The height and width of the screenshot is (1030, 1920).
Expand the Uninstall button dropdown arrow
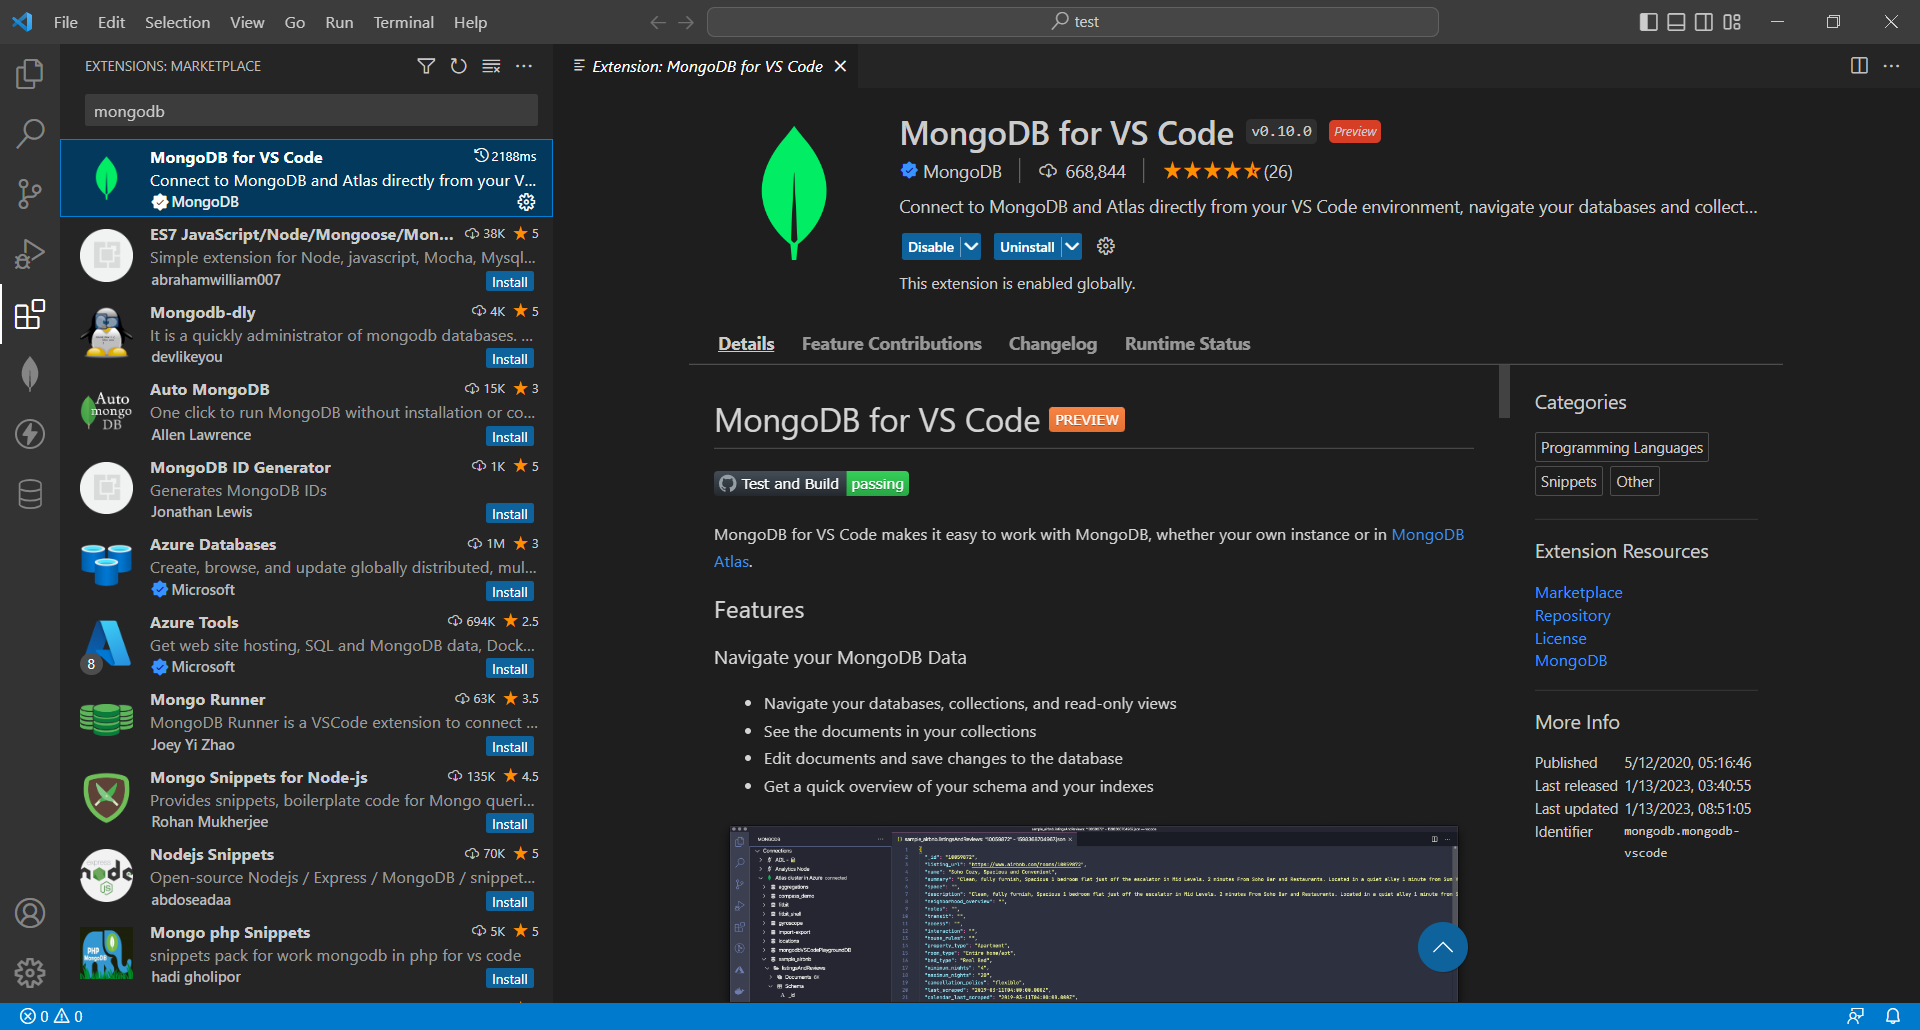[x=1071, y=246]
